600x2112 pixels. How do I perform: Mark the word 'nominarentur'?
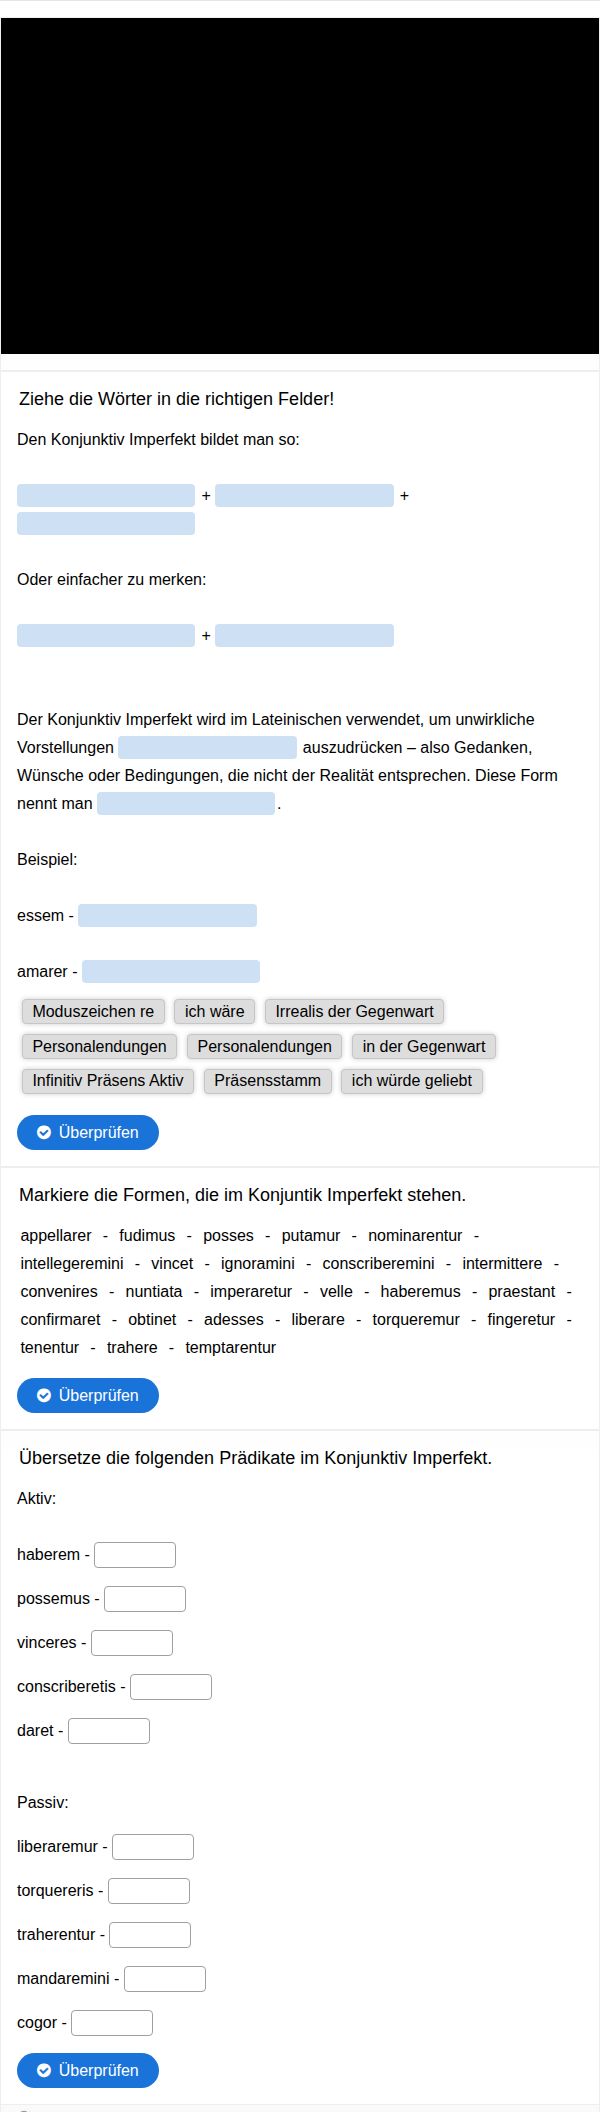click(x=415, y=1235)
